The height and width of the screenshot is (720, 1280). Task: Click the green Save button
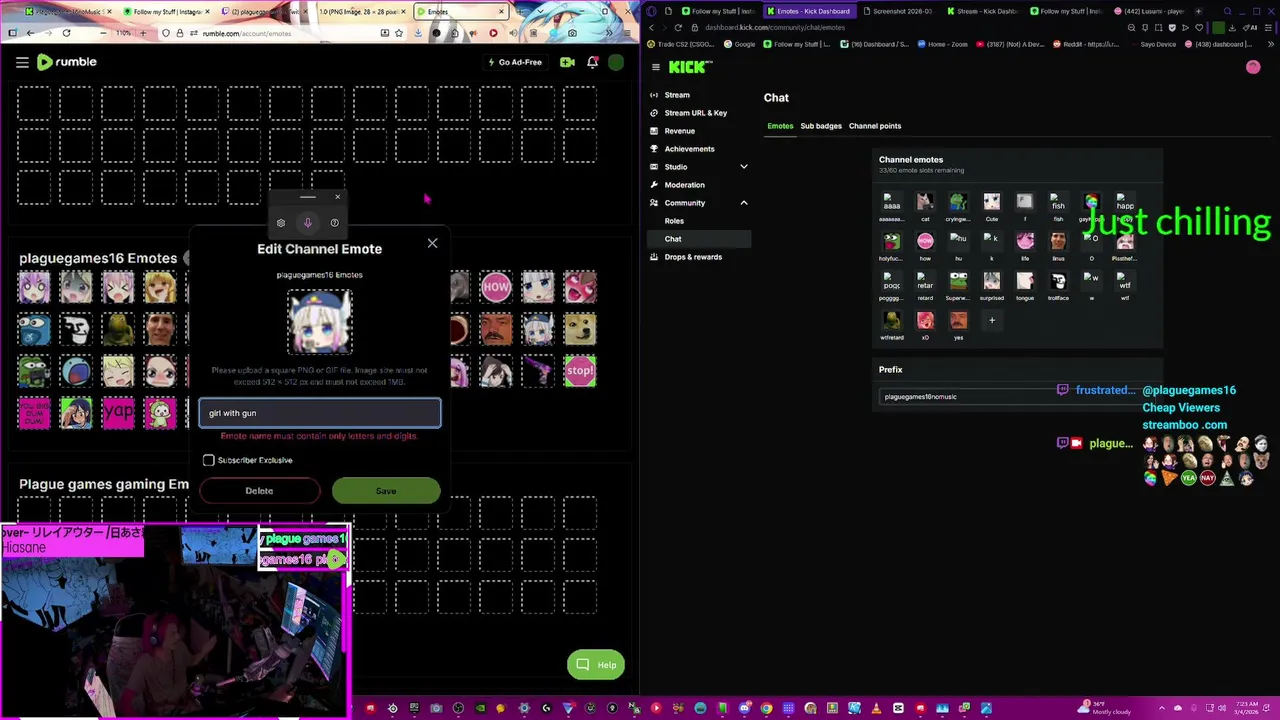[386, 491]
